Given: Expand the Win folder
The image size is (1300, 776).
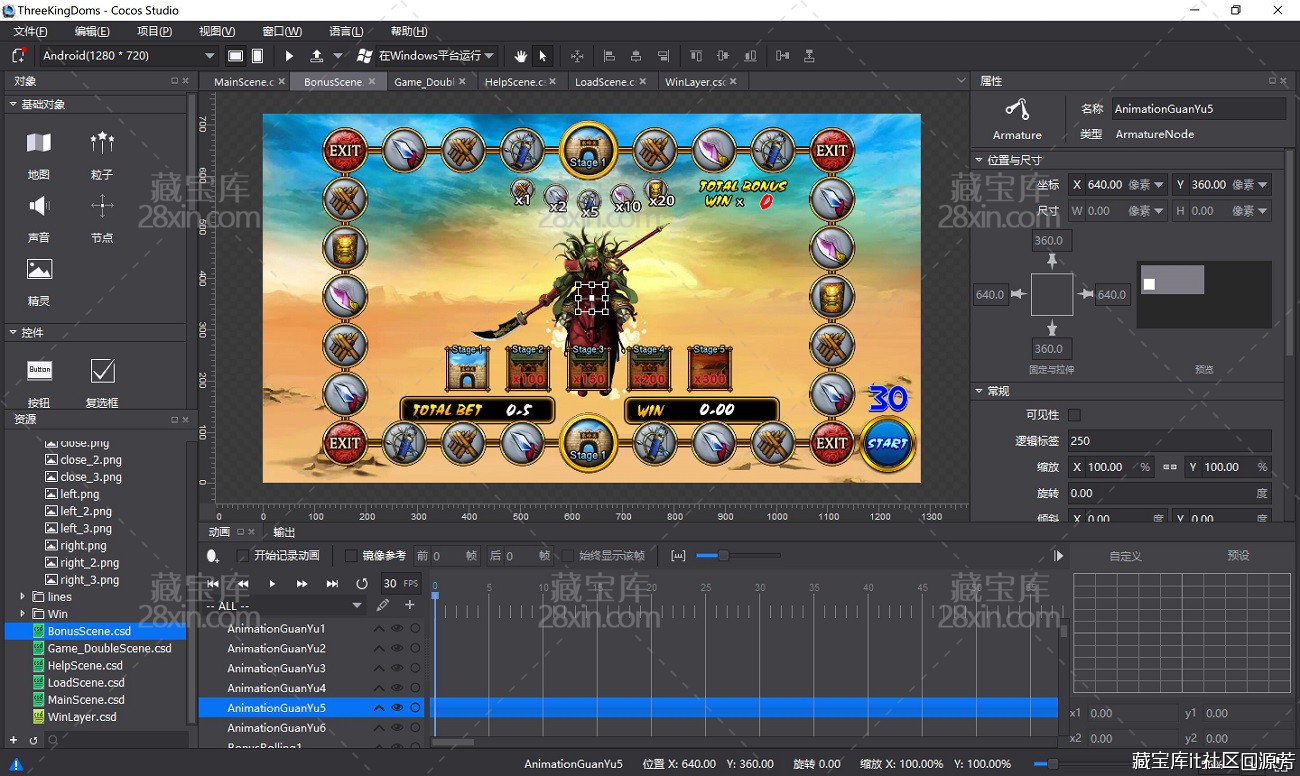Looking at the screenshot, I should point(22,614).
